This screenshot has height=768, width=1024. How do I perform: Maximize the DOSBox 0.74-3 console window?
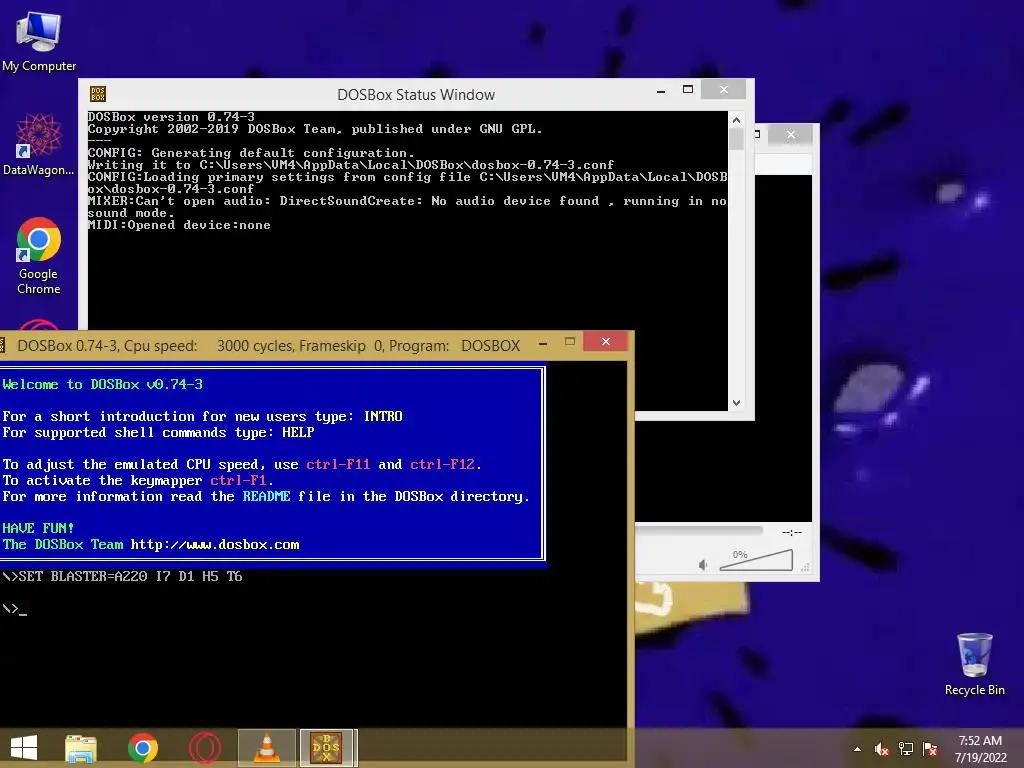[570, 342]
